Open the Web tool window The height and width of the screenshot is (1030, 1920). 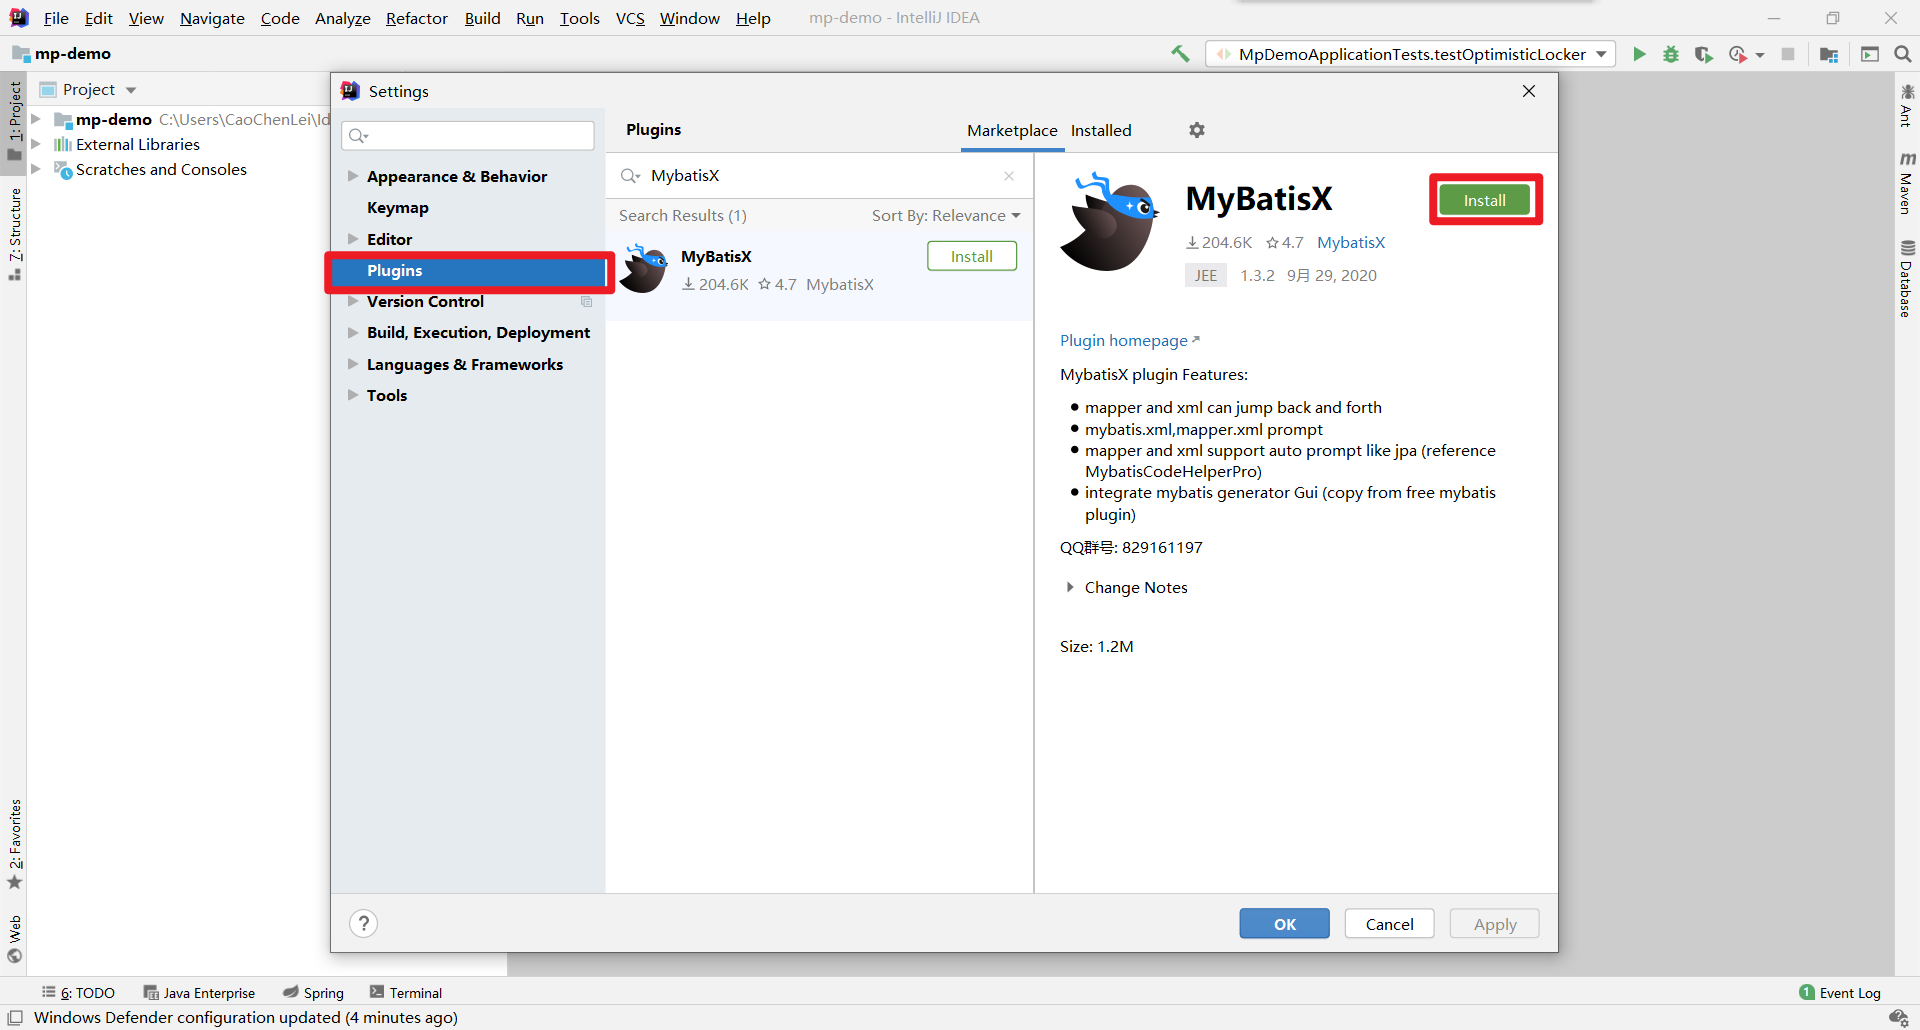coord(15,938)
